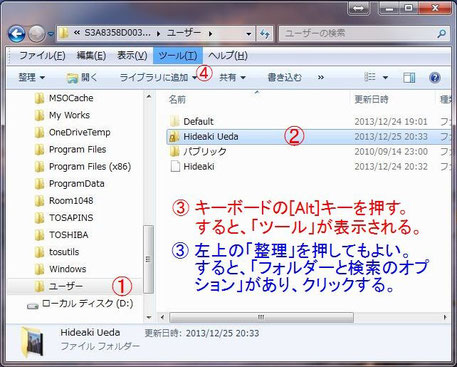The width and height of the screenshot is (457, 367).
Task: Click the Default folder icon
Action: click(174, 121)
